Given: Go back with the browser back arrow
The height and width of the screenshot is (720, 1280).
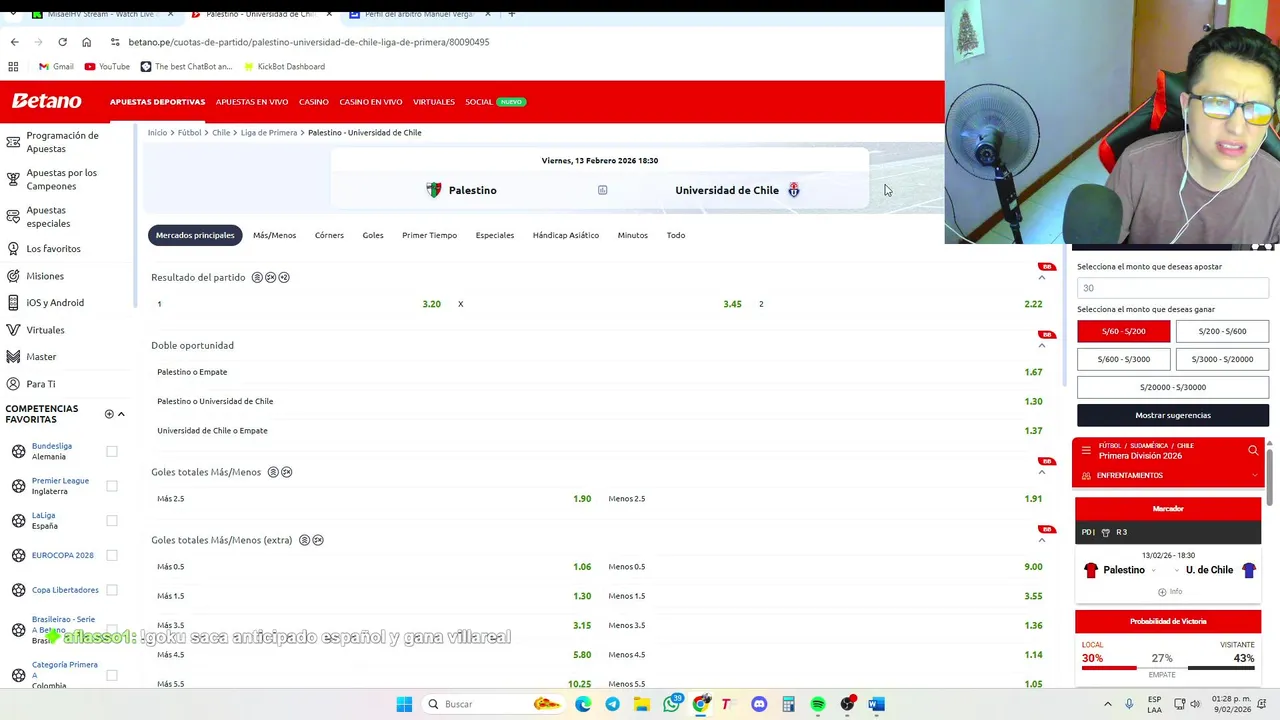Looking at the screenshot, I should coord(14,42).
